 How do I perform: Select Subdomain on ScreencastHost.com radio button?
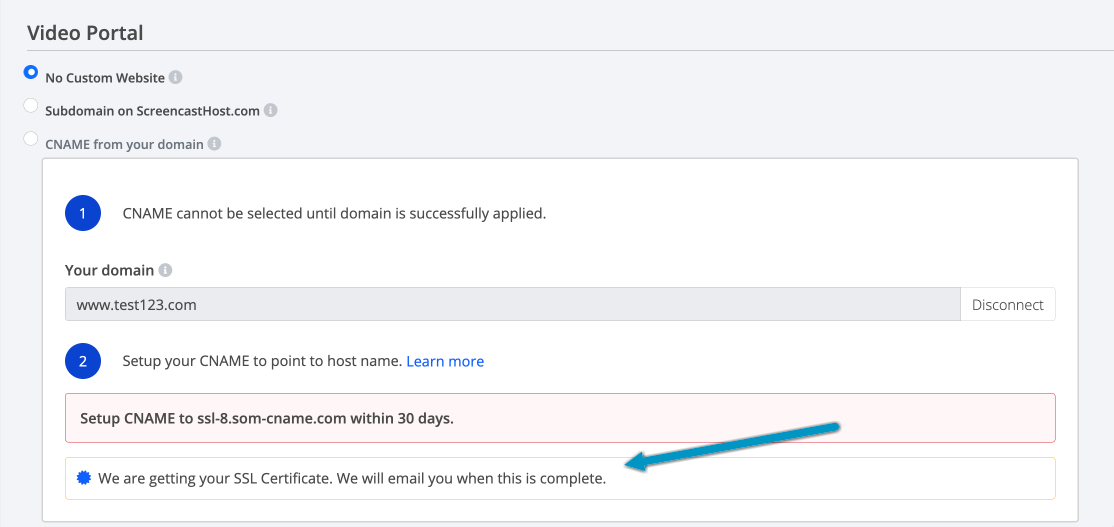pos(31,105)
